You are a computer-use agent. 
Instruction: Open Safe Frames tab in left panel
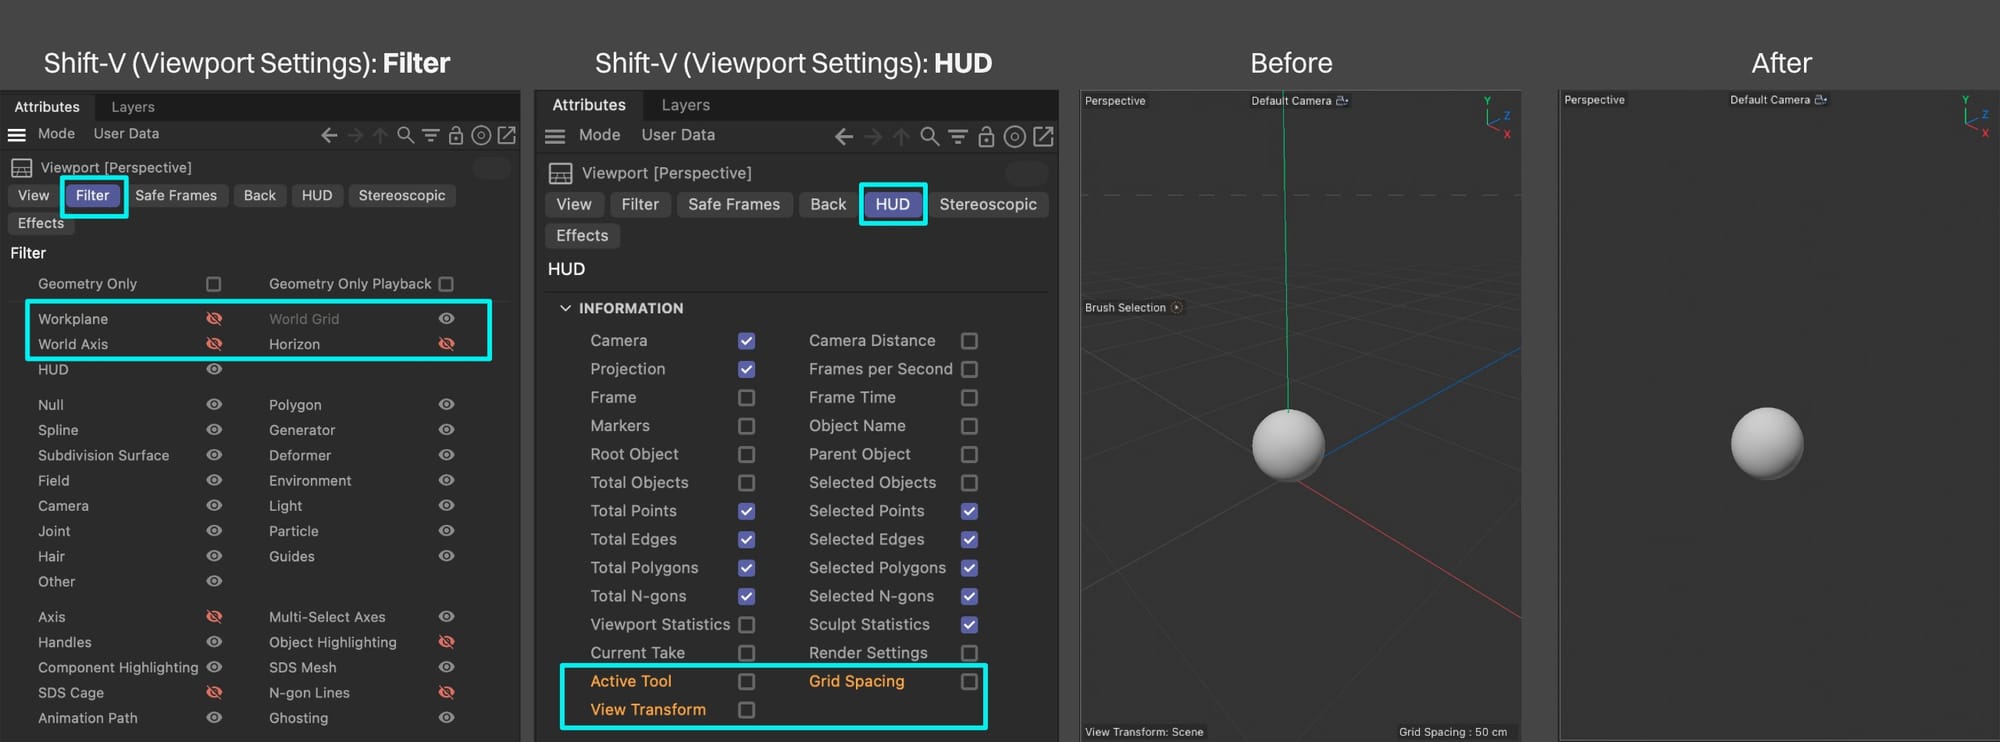176,195
